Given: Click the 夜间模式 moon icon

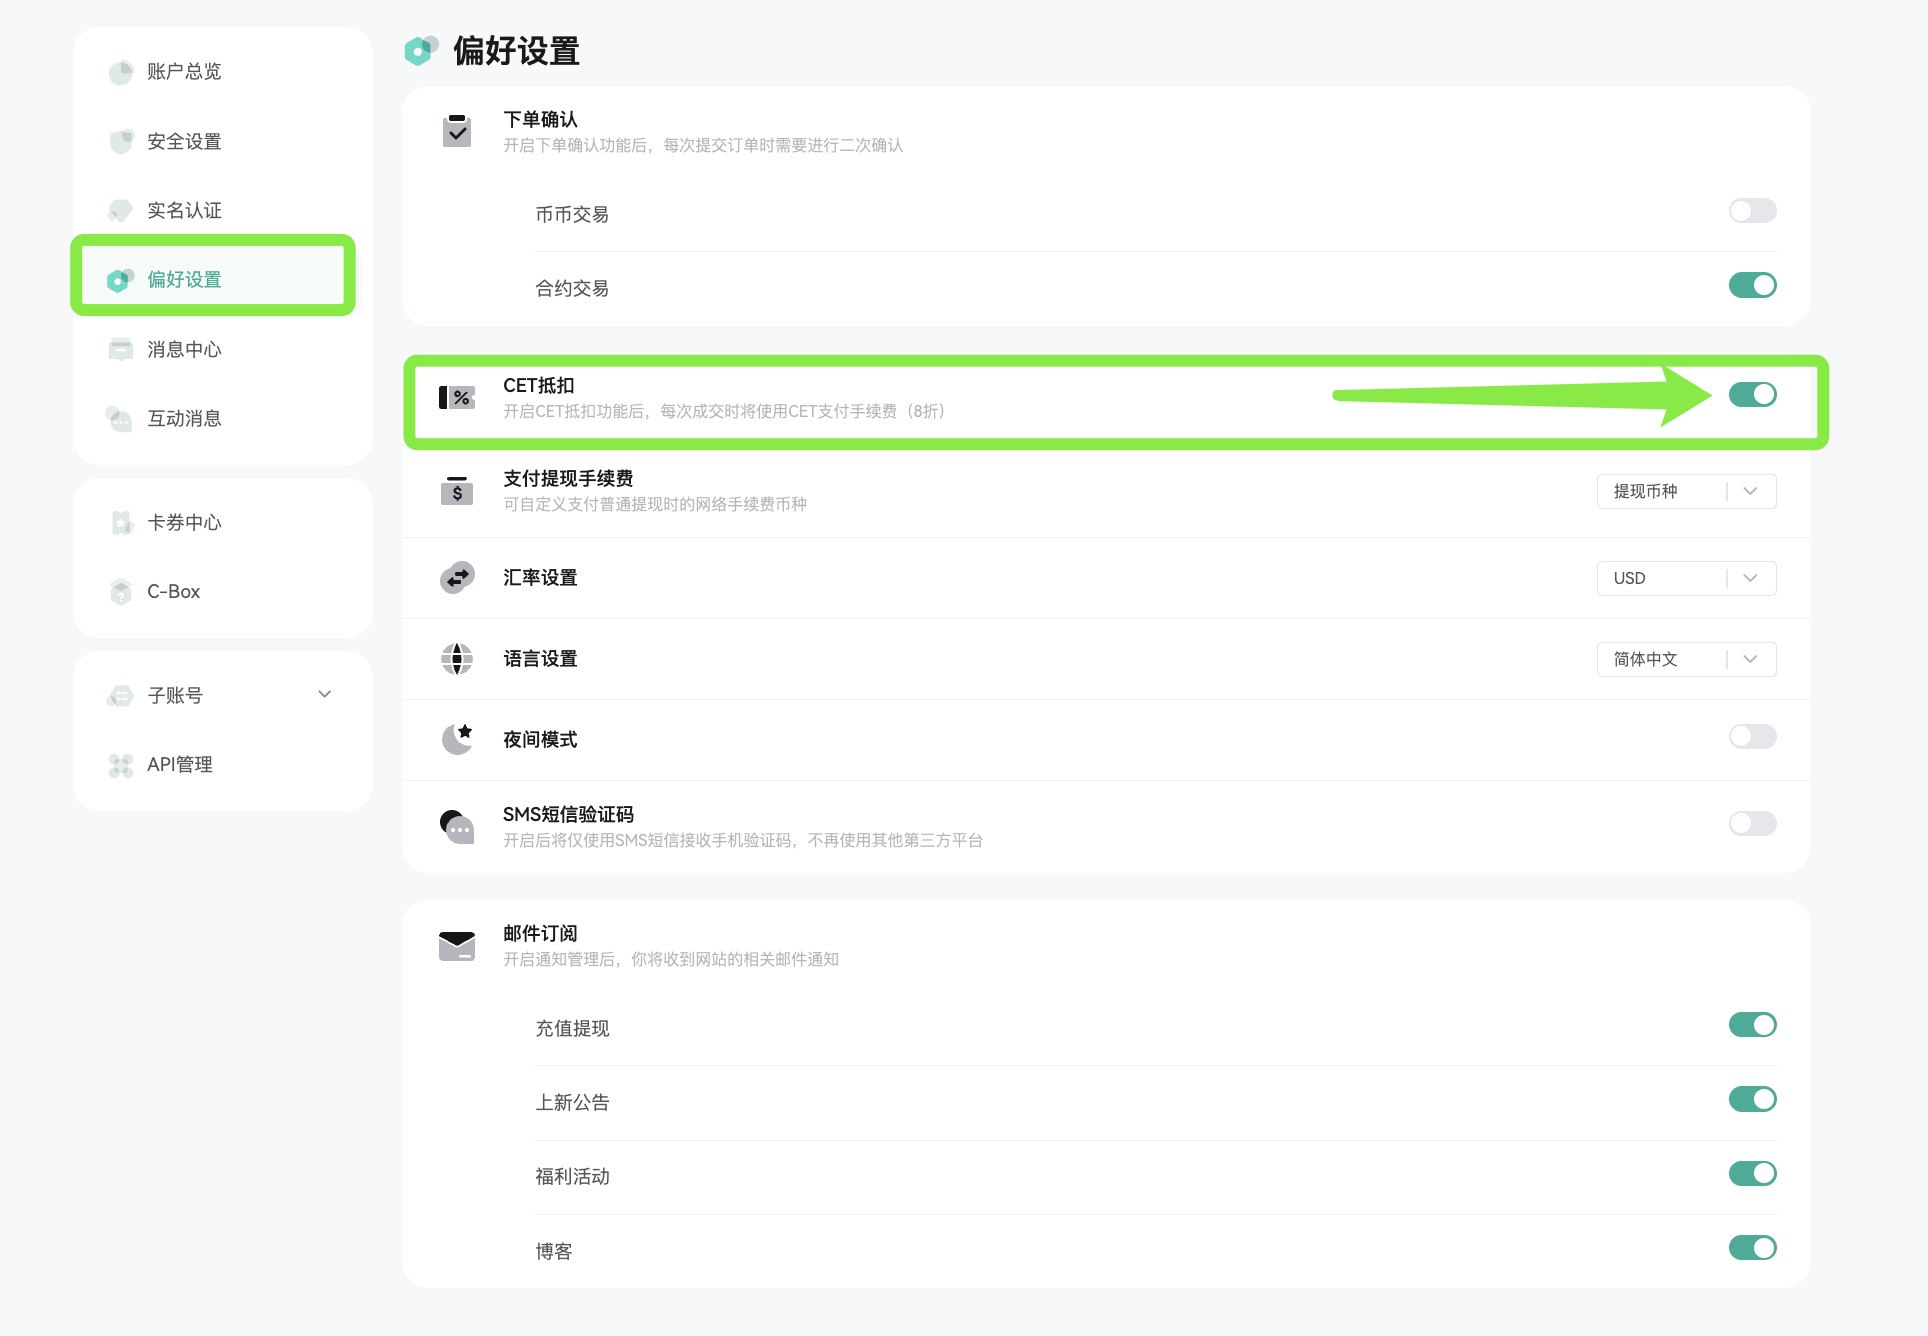Looking at the screenshot, I should tap(457, 739).
